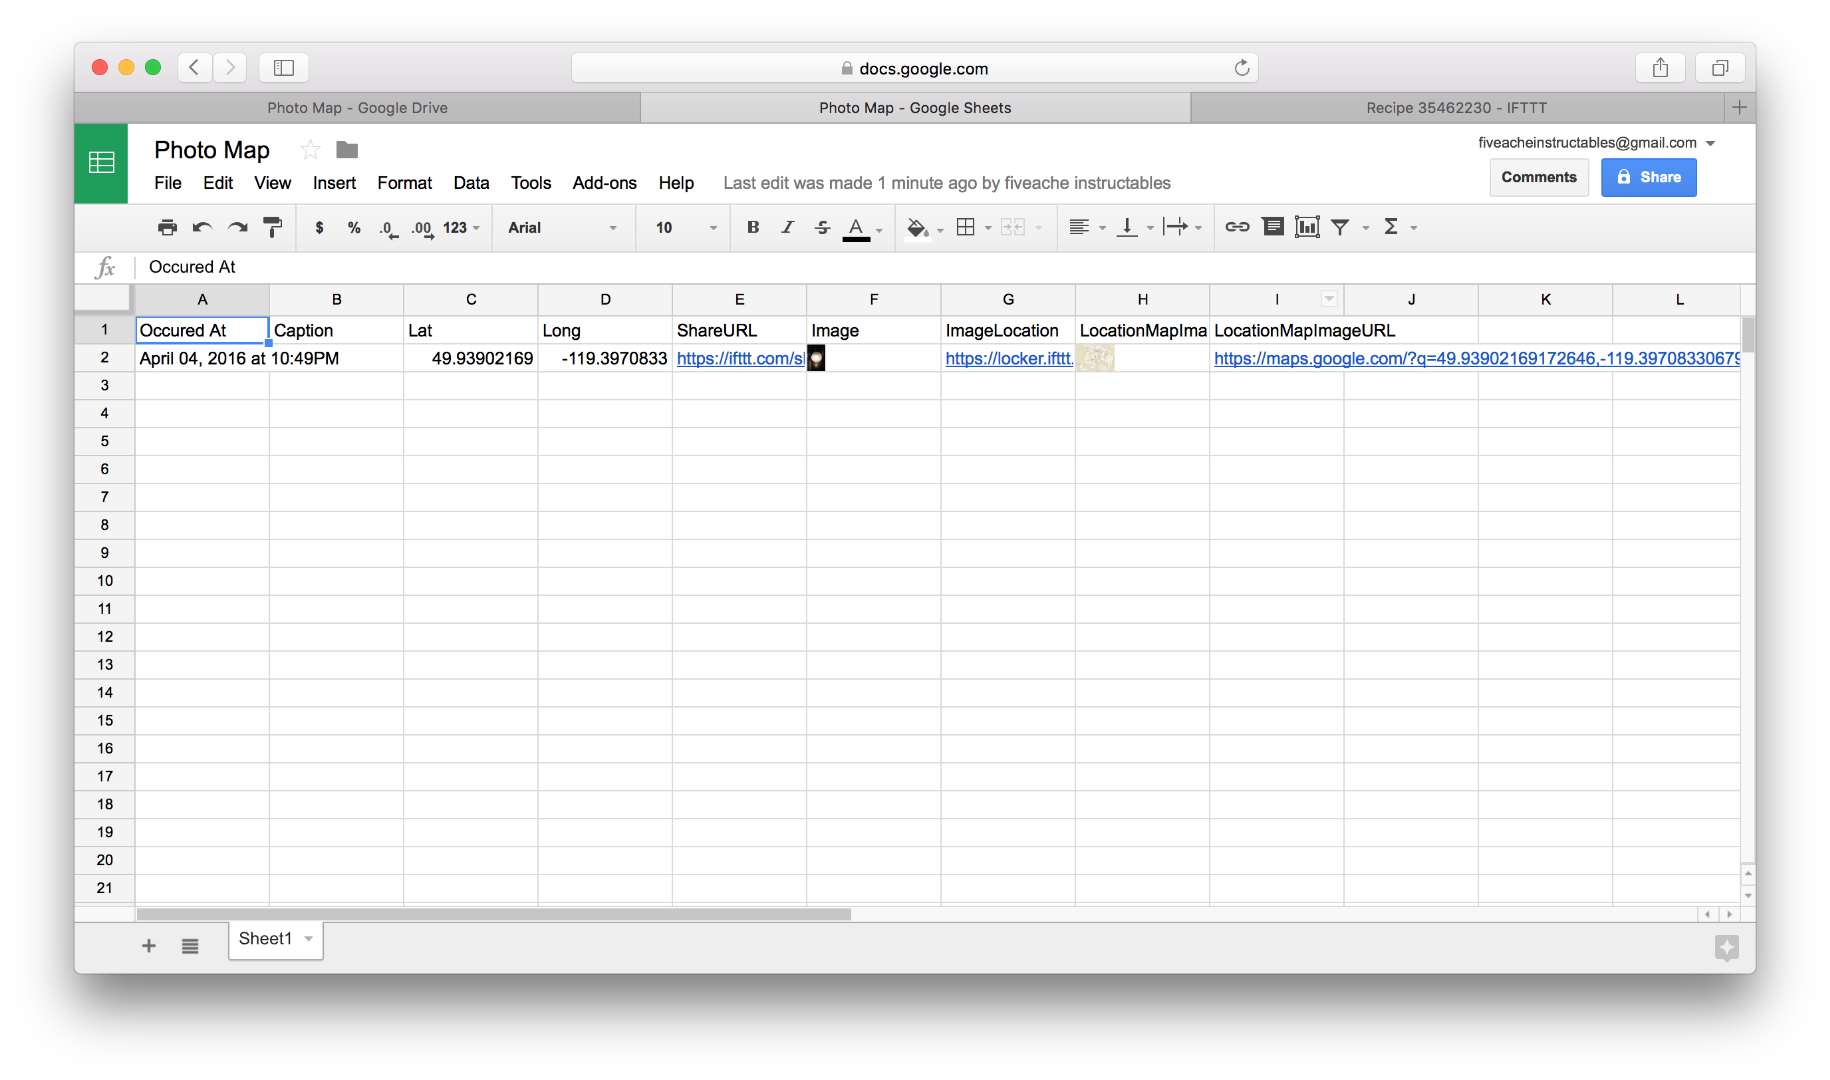Click the Share button
The height and width of the screenshot is (1080, 1830).
pyautogui.click(x=1648, y=177)
